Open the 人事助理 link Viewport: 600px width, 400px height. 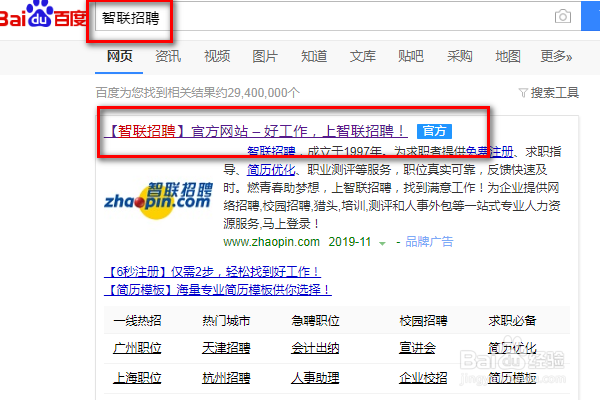[315, 378]
